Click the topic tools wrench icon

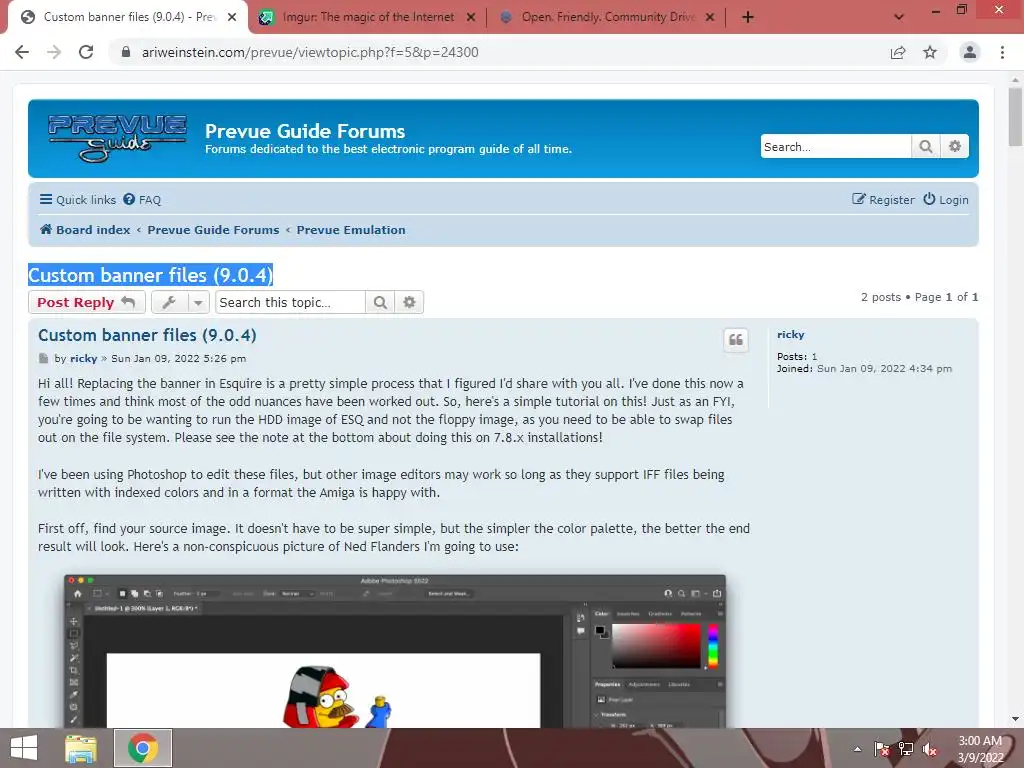(169, 302)
